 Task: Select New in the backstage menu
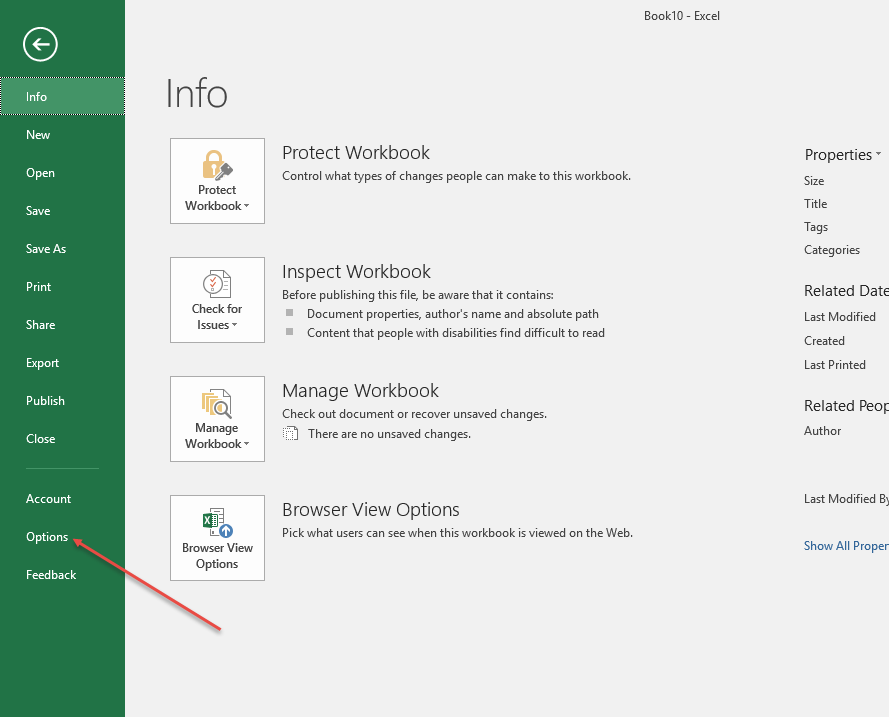(62, 135)
